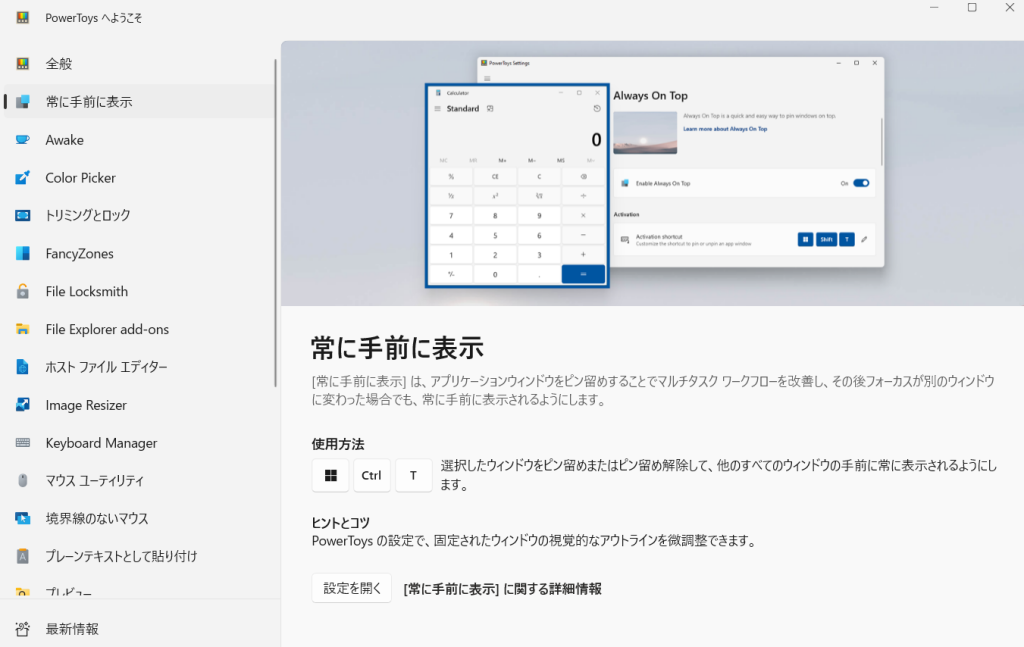Click the 常に手前に表示 page heading
This screenshot has width=1024, height=647.
397,348
